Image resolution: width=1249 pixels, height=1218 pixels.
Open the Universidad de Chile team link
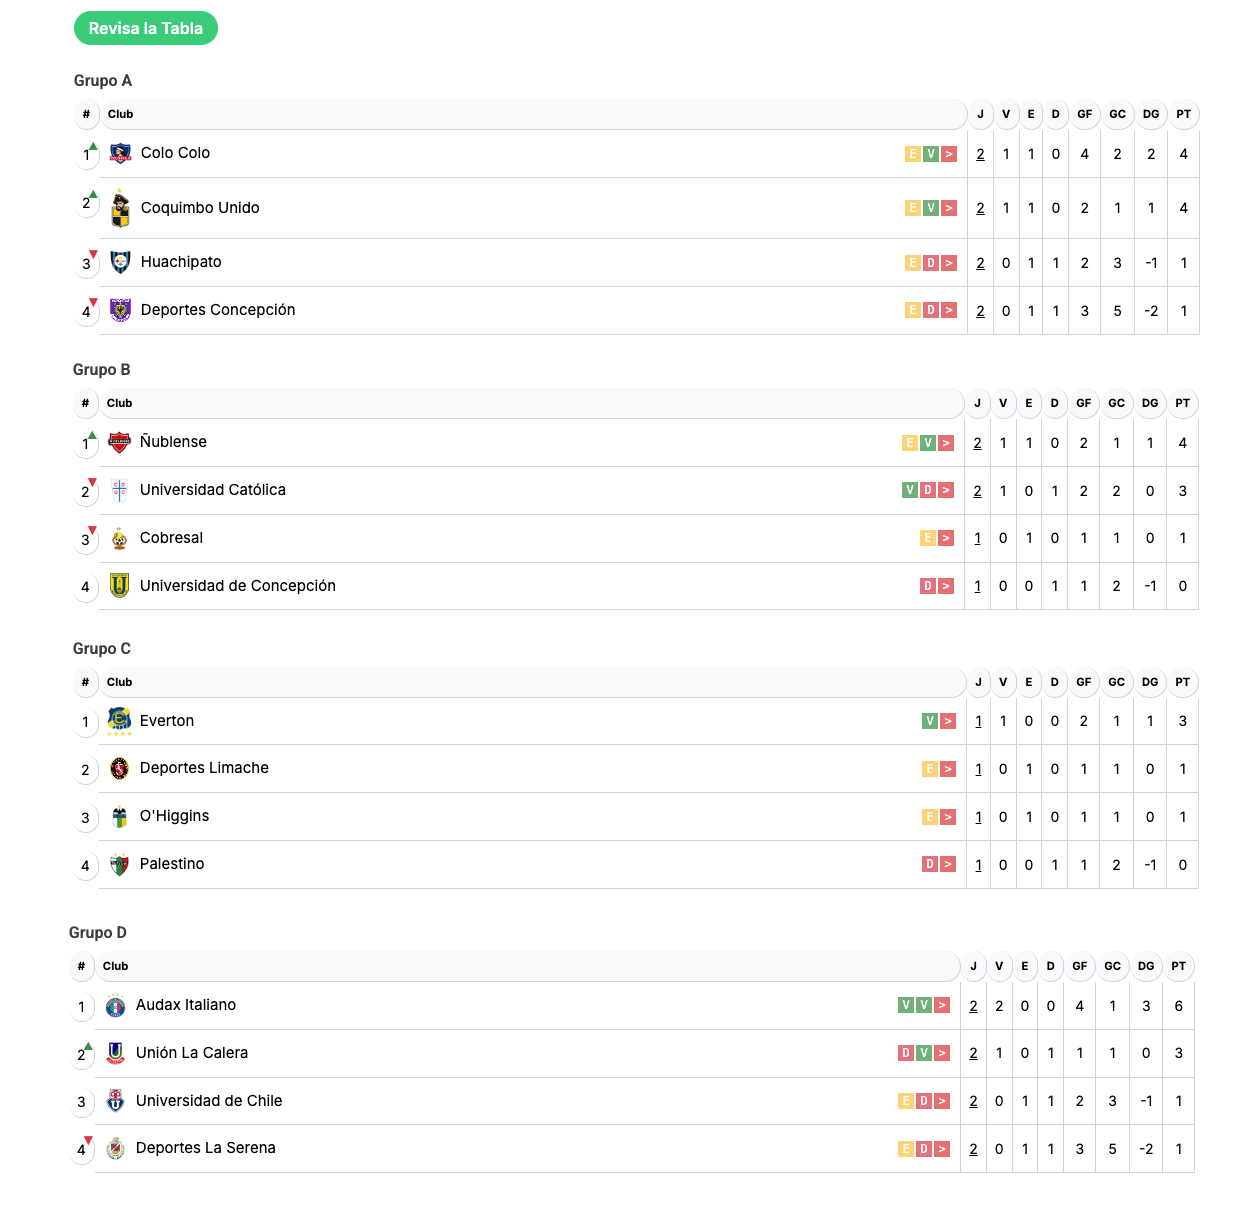tap(209, 1101)
